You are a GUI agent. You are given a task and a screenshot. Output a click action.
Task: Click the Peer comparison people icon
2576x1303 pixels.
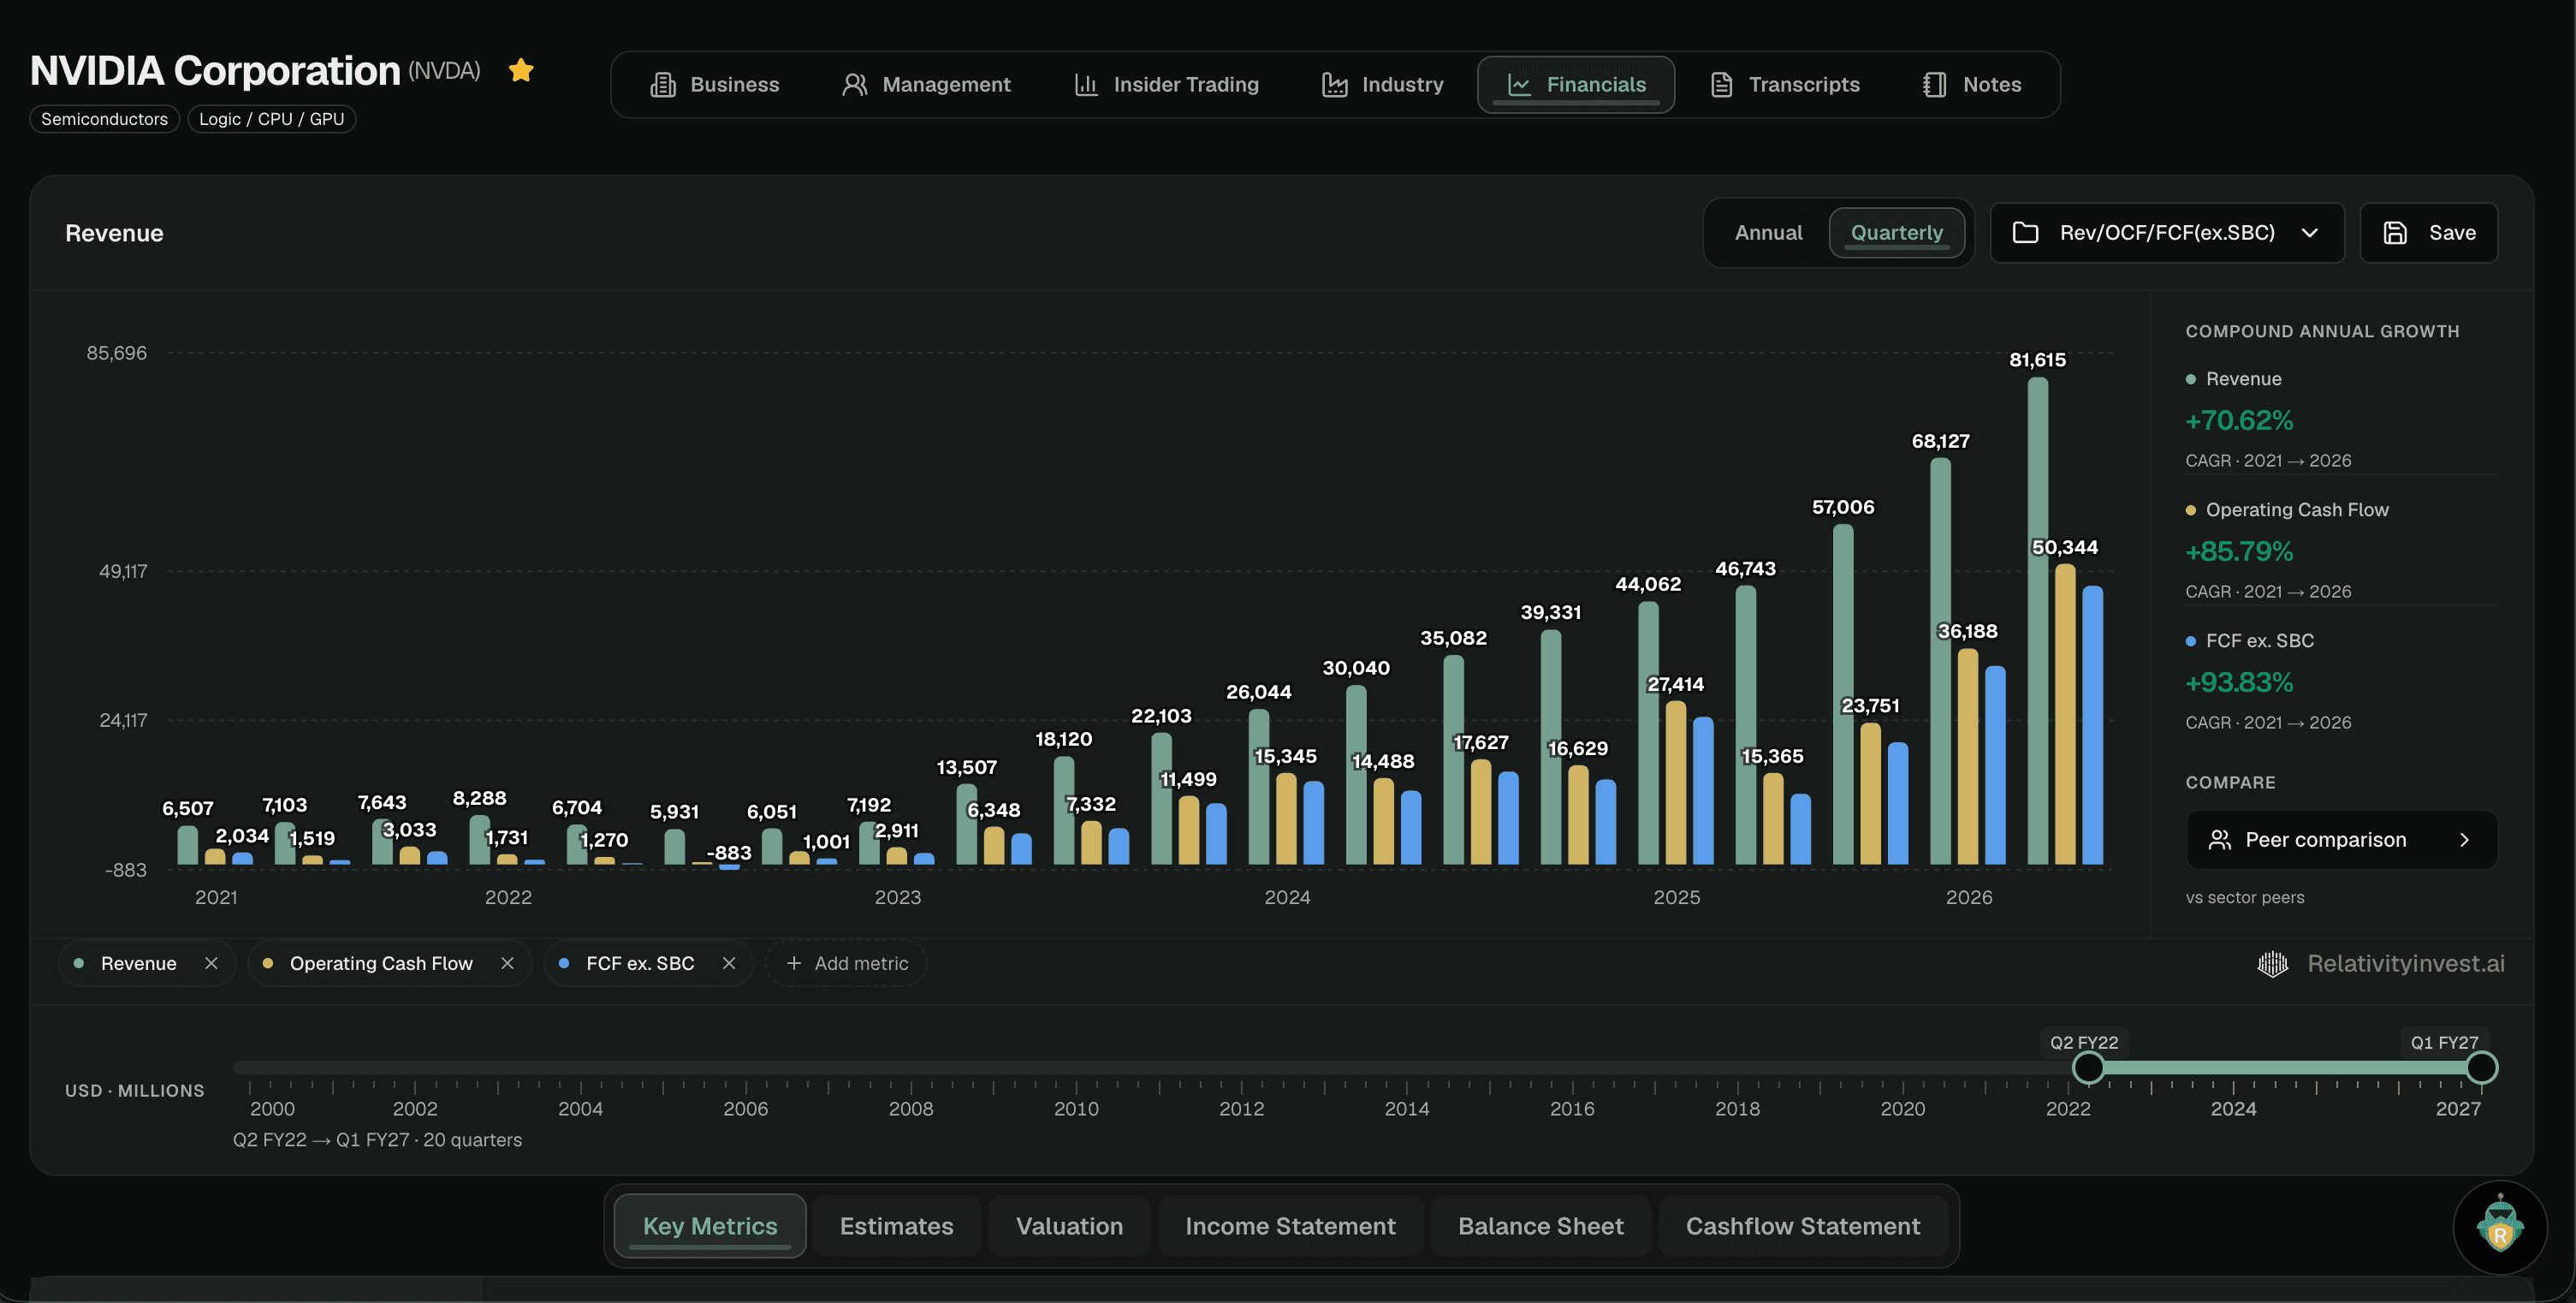pyautogui.click(x=2219, y=840)
